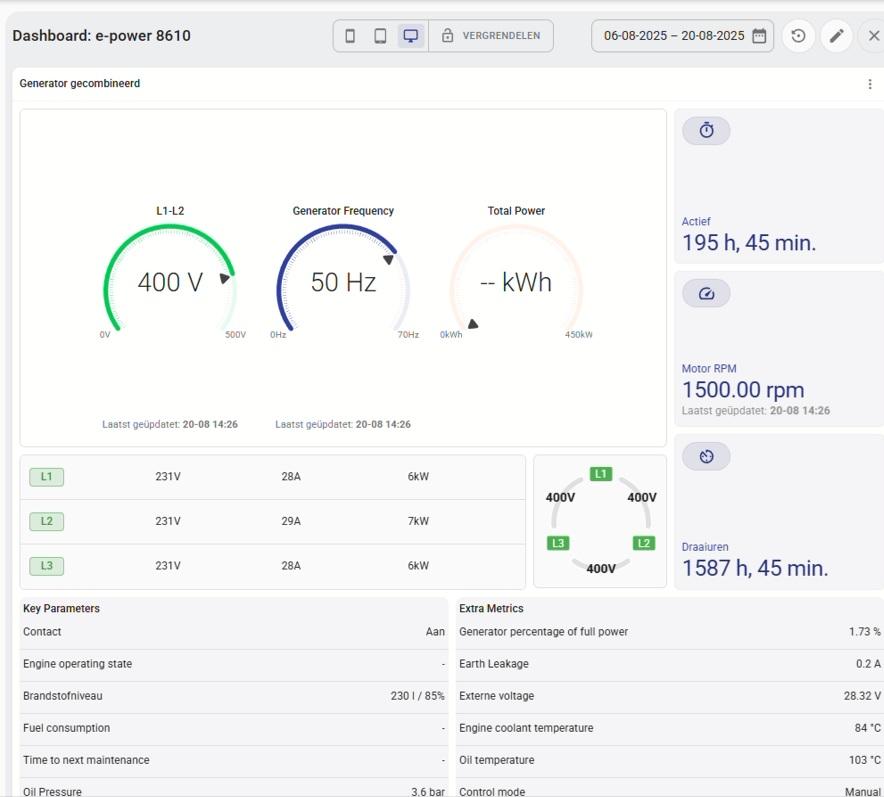Viewport: 884px width, 797px height.
Task: Select the L1 phase badge in table
Action: tap(47, 477)
